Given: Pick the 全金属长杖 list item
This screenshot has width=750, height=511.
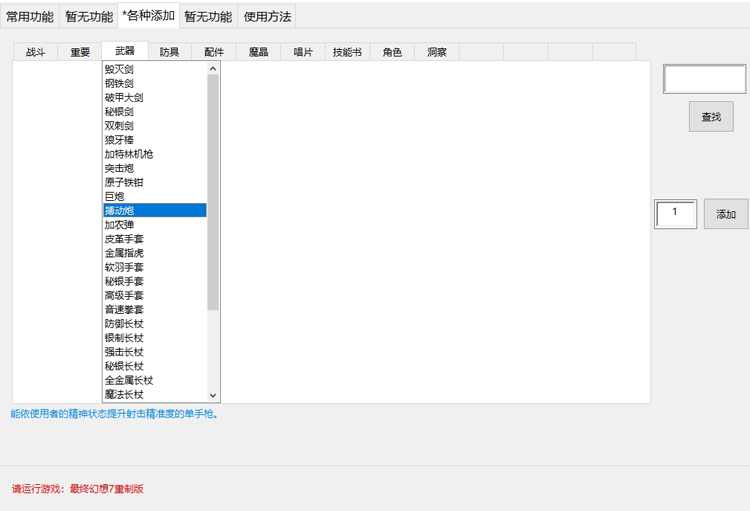Looking at the screenshot, I should click(x=155, y=380).
